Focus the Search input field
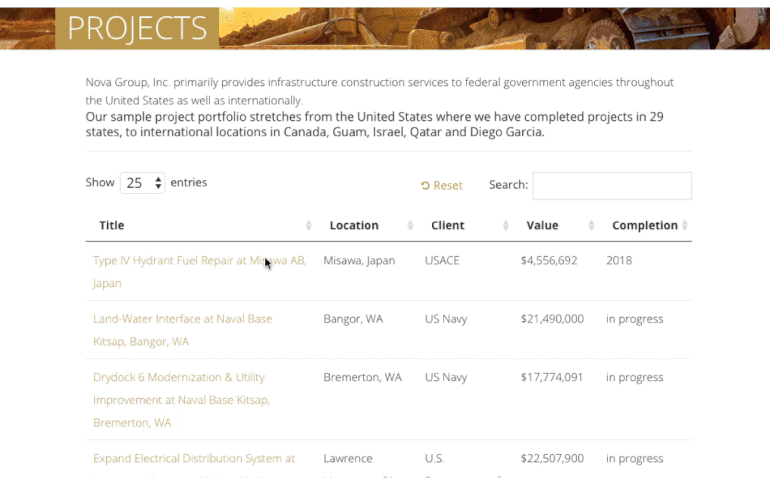This screenshot has height=484, width=770. coord(611,186)
